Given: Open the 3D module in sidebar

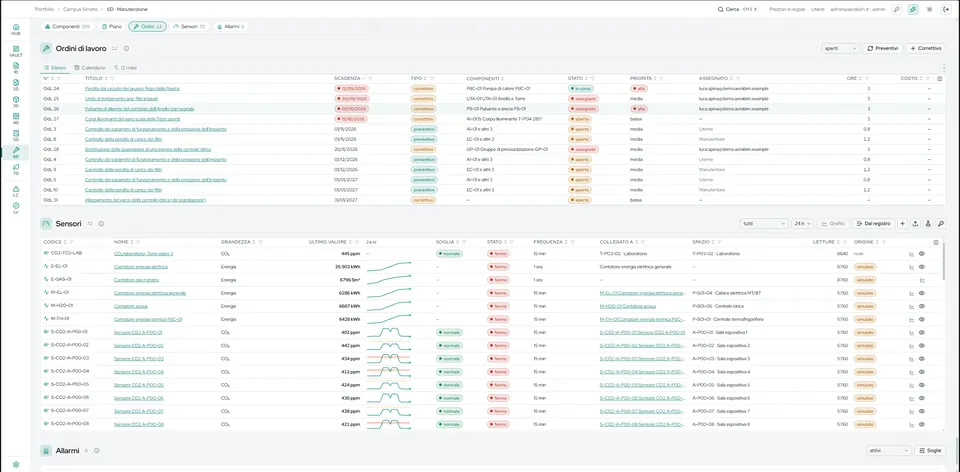Looking at the screenshot, I should pos(16,101).
